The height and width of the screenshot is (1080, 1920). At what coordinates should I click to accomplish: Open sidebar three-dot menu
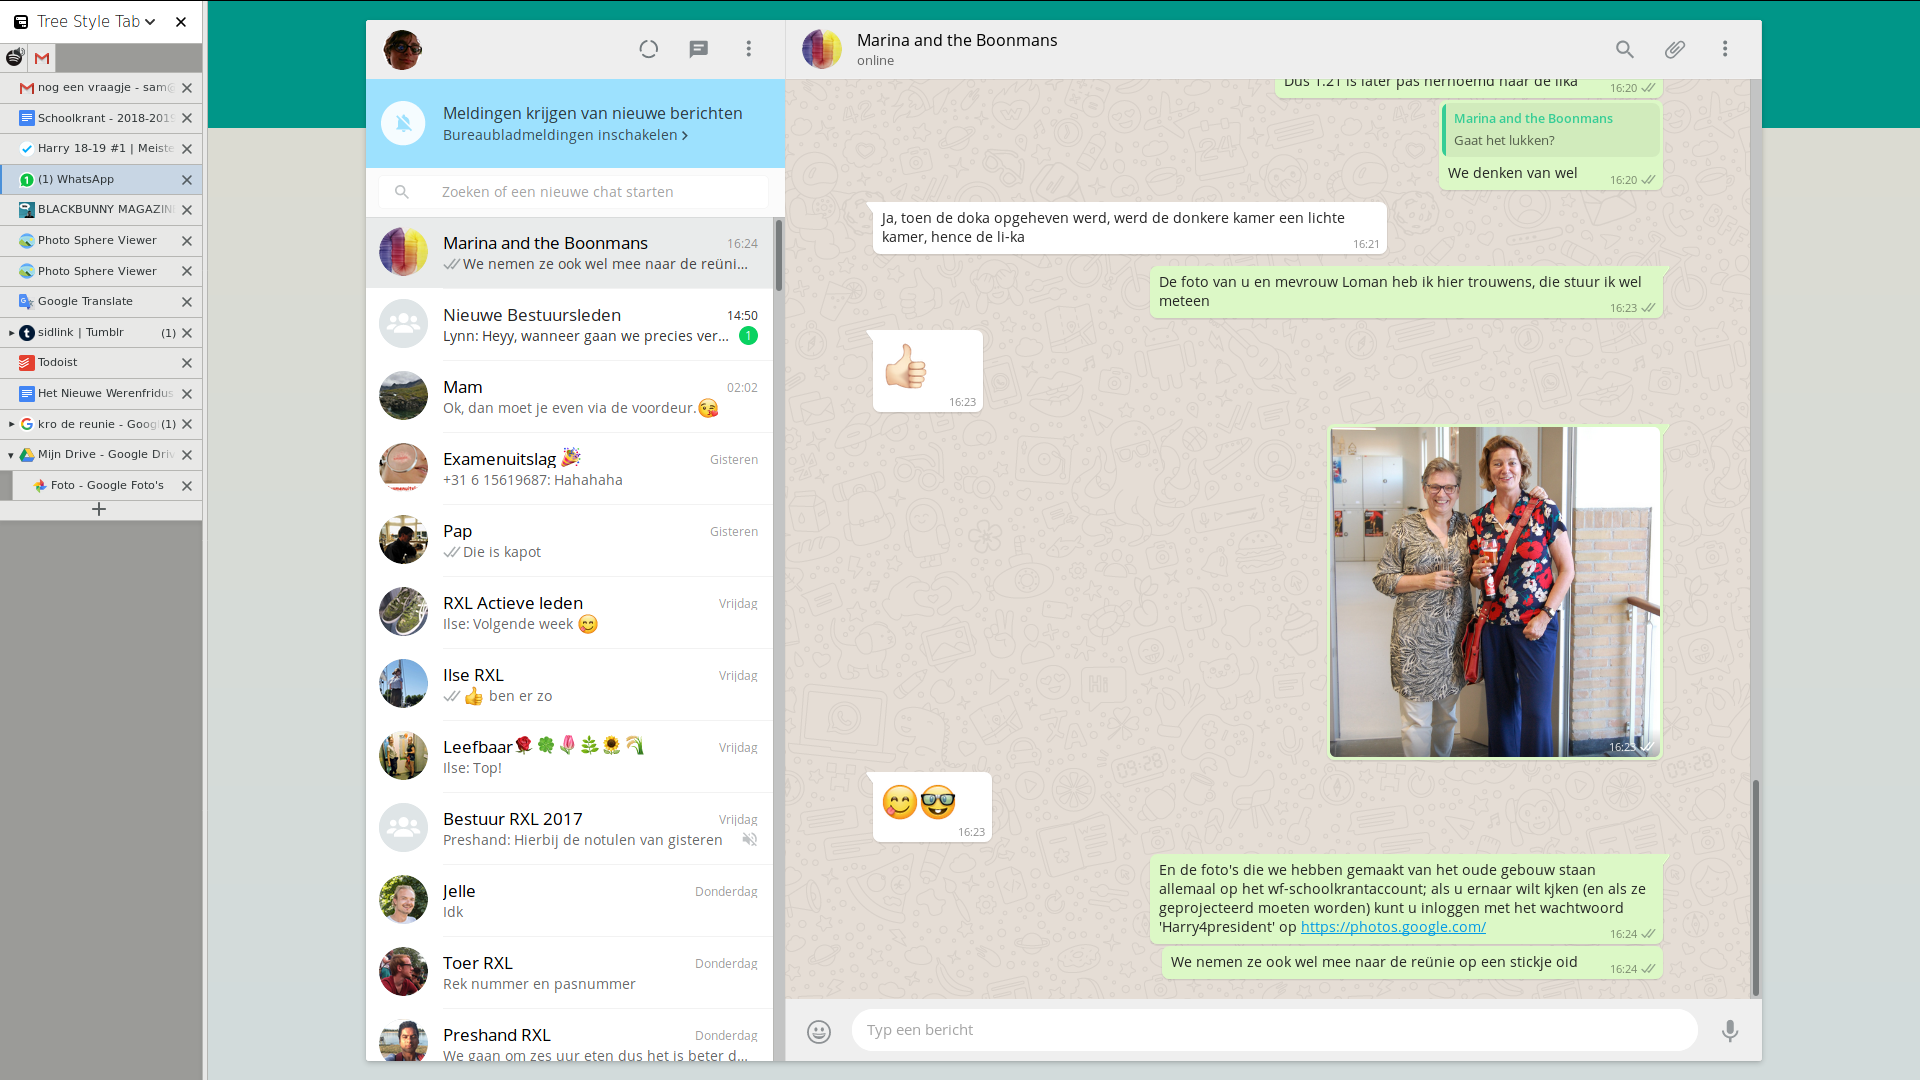point(748,49)
